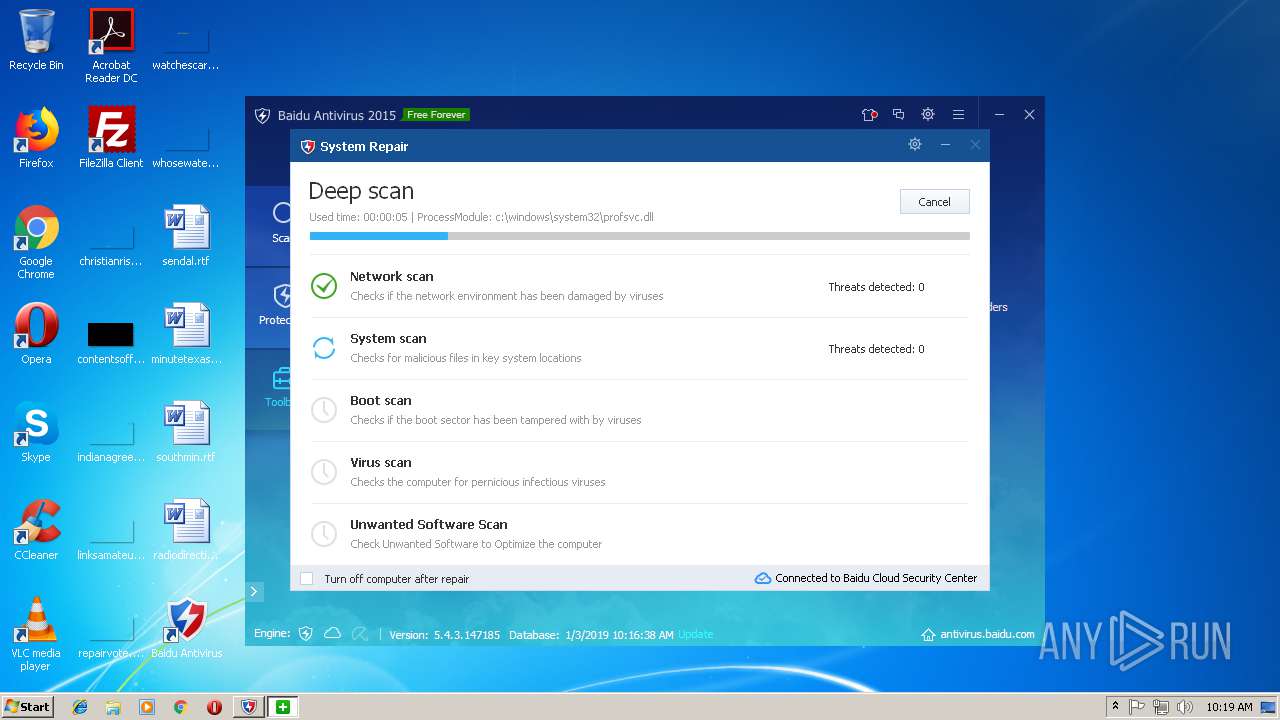1280x720 pixels.
Task: Open the Skype desktop shortcut
Action: [36, 432]
